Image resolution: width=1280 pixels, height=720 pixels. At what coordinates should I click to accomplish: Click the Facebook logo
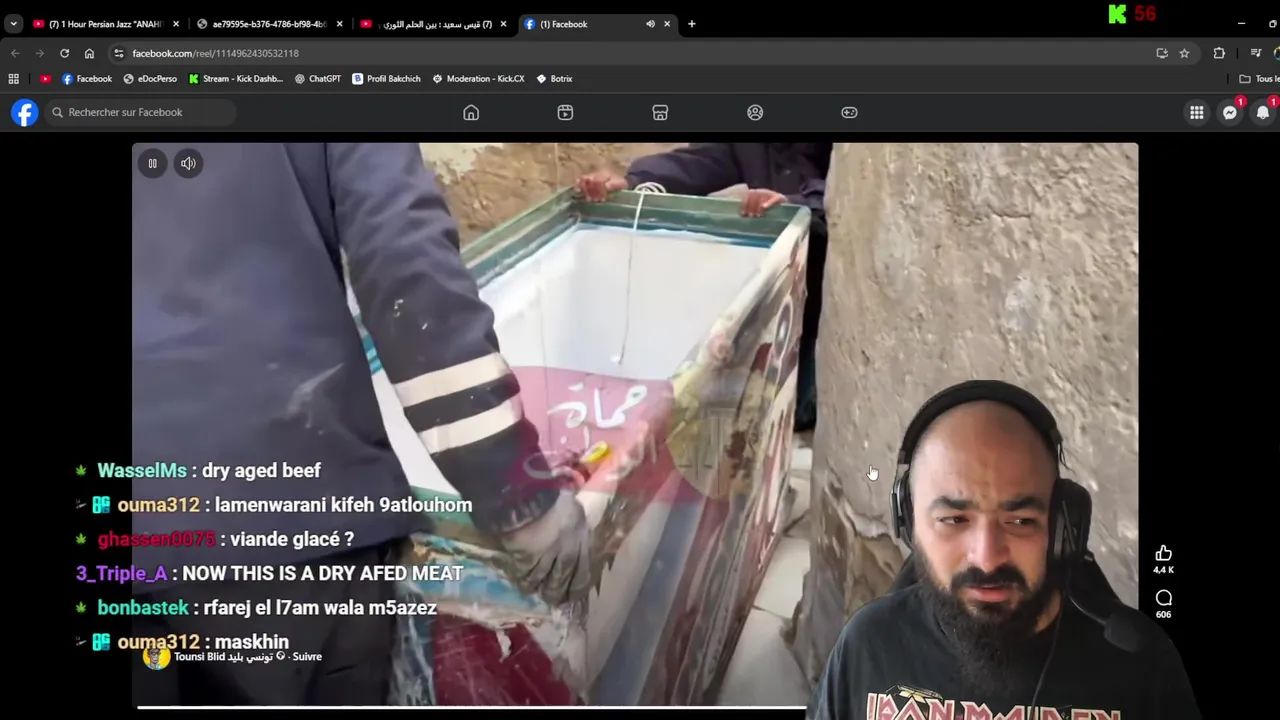25,113
